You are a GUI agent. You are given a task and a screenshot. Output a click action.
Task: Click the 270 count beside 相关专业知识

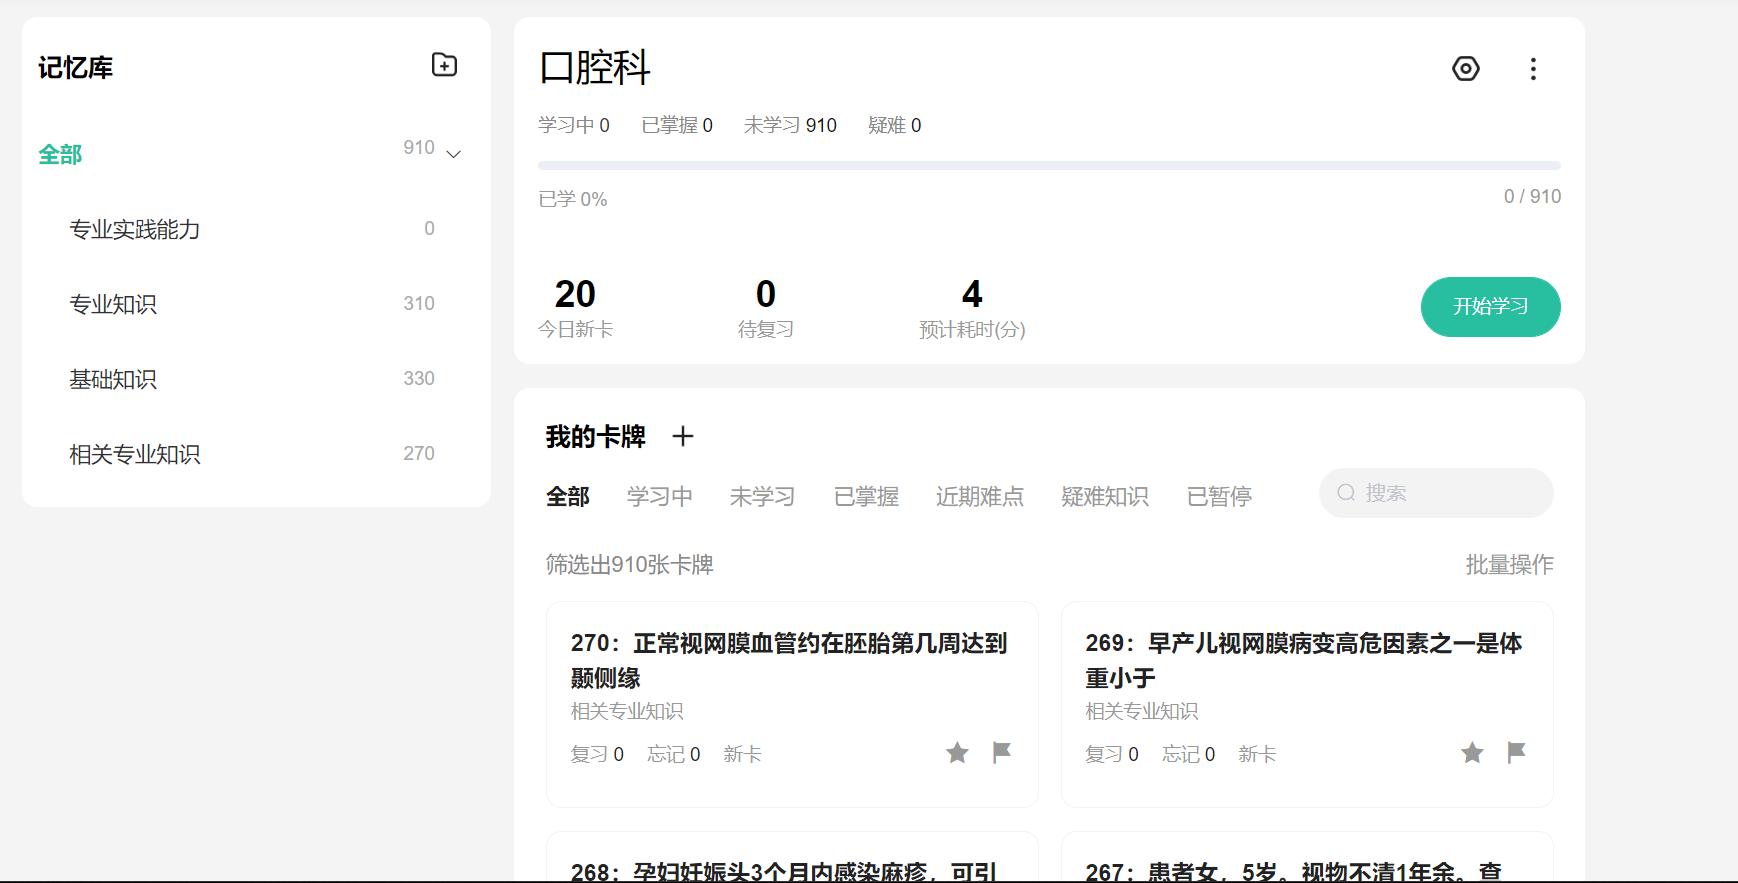[x=419, y=454]
